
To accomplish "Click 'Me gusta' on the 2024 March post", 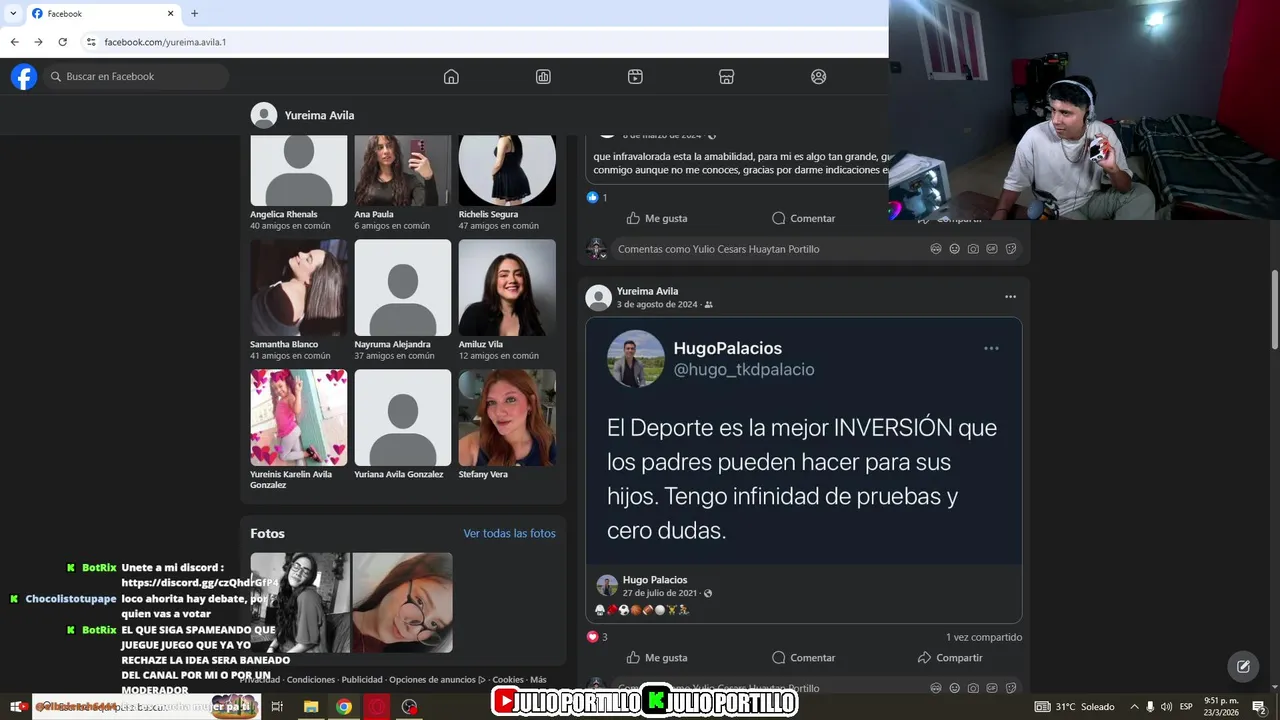I will click(x=657, y=218).
